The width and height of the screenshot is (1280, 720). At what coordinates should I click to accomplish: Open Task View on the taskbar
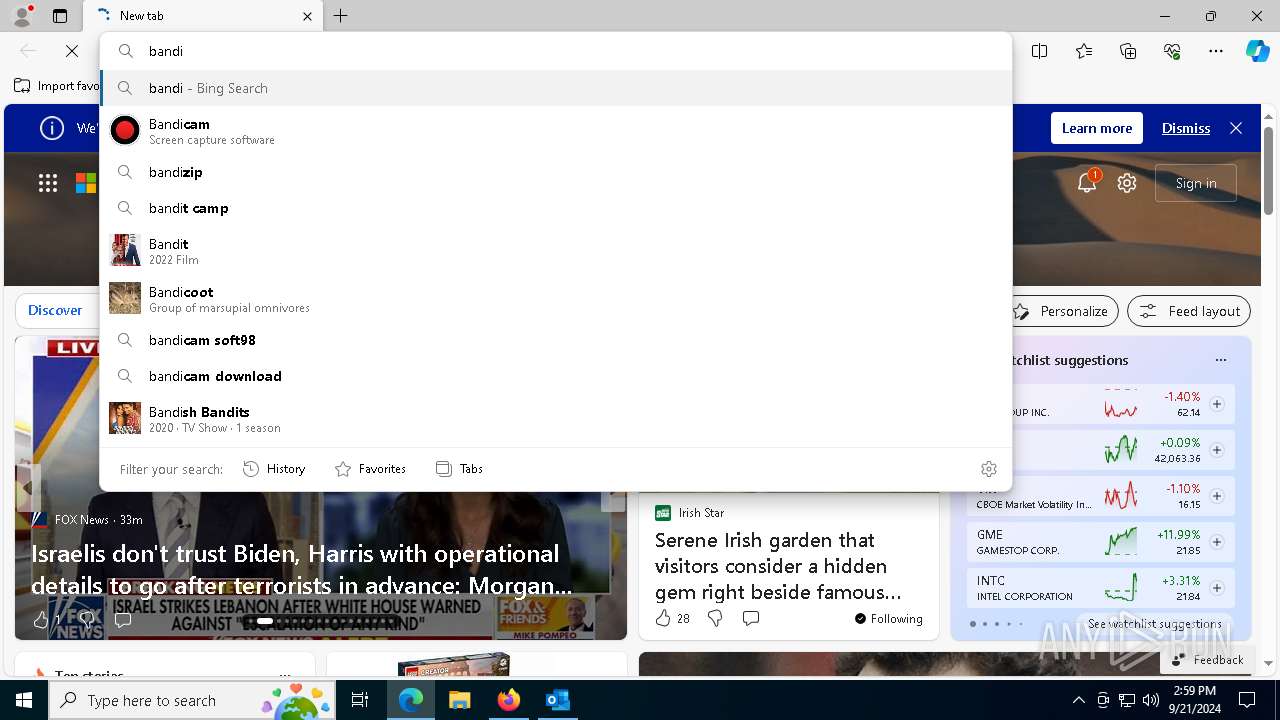pos(360,700)
